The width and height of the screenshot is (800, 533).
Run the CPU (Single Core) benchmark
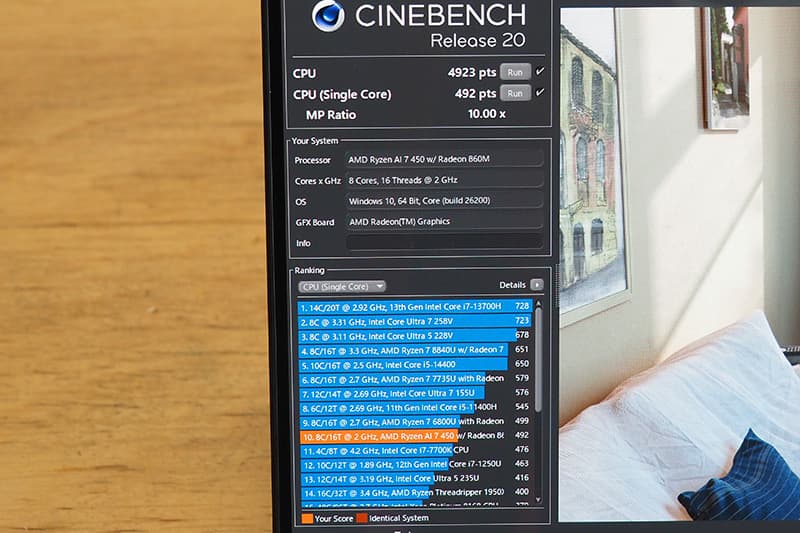(515, 93)
